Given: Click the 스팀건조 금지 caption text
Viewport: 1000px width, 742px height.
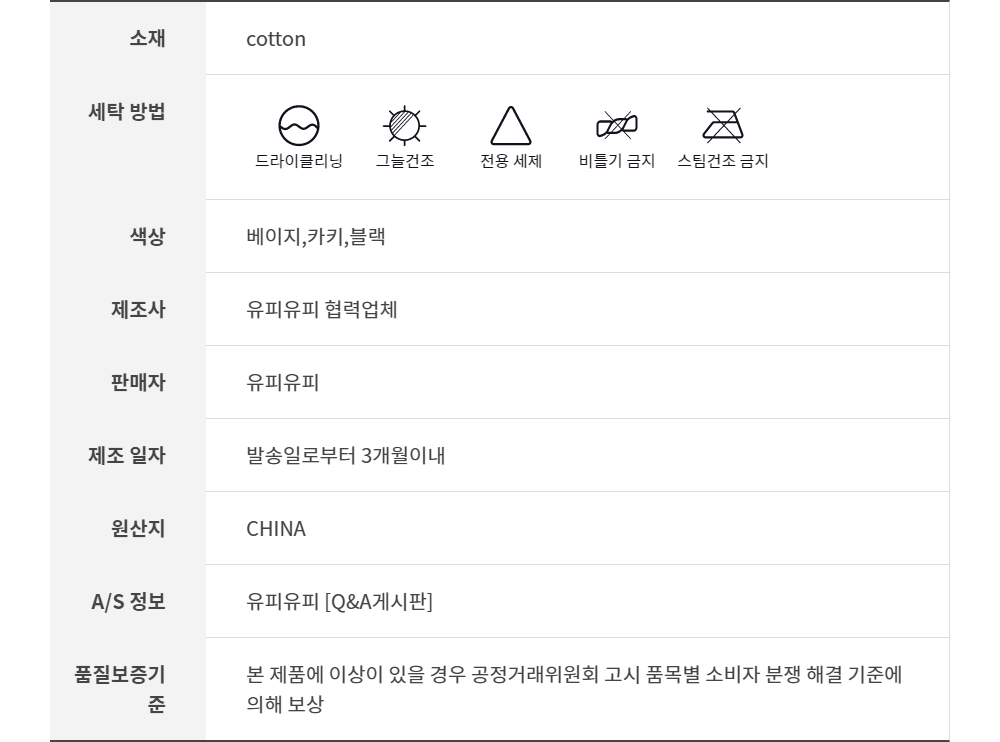Looking at the screenshot, I should coord(722,161).
